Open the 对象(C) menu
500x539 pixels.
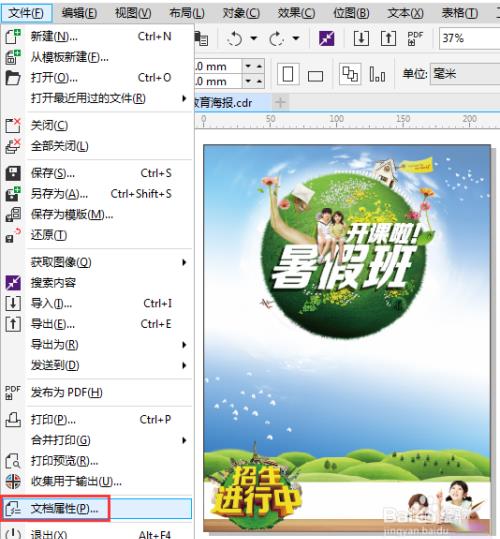(241, 13)
